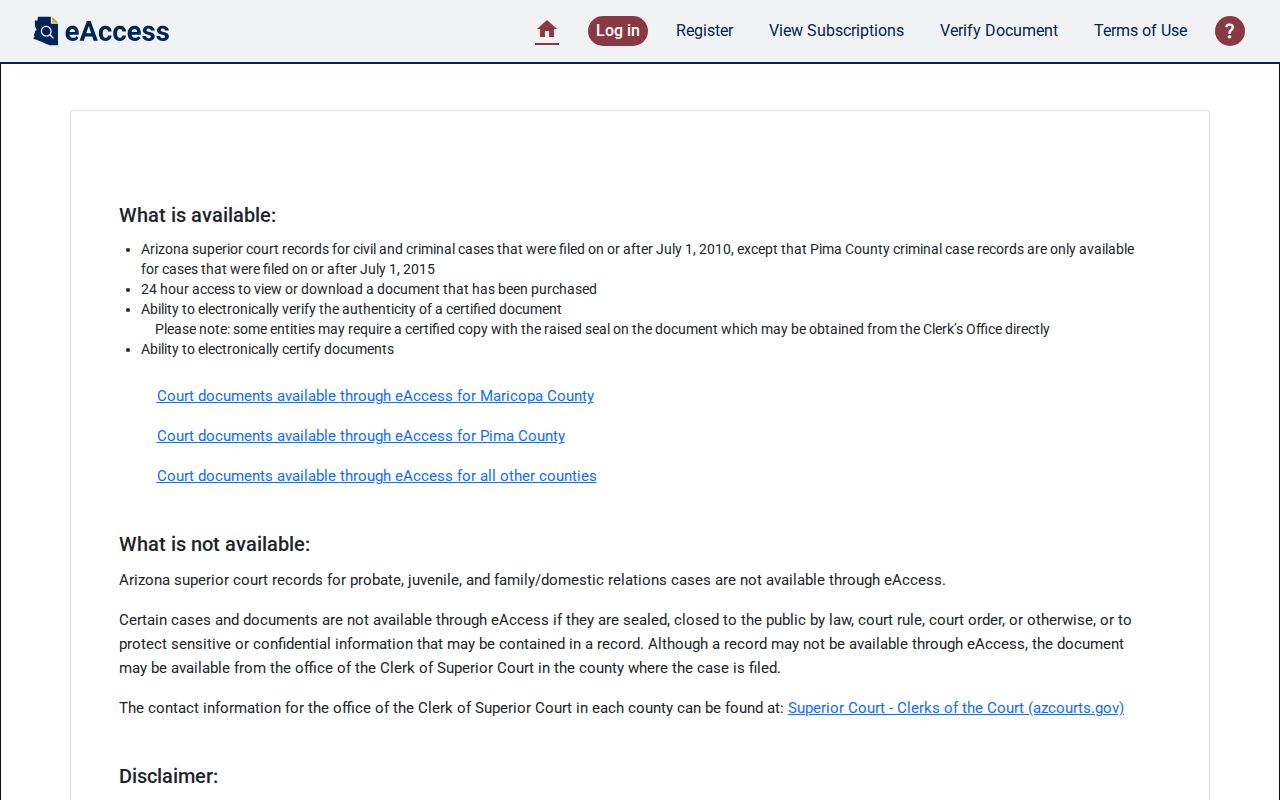Viewport: 1280px width, 800px height.
Task: Open Terms of Use
Action: (1141, 31)
